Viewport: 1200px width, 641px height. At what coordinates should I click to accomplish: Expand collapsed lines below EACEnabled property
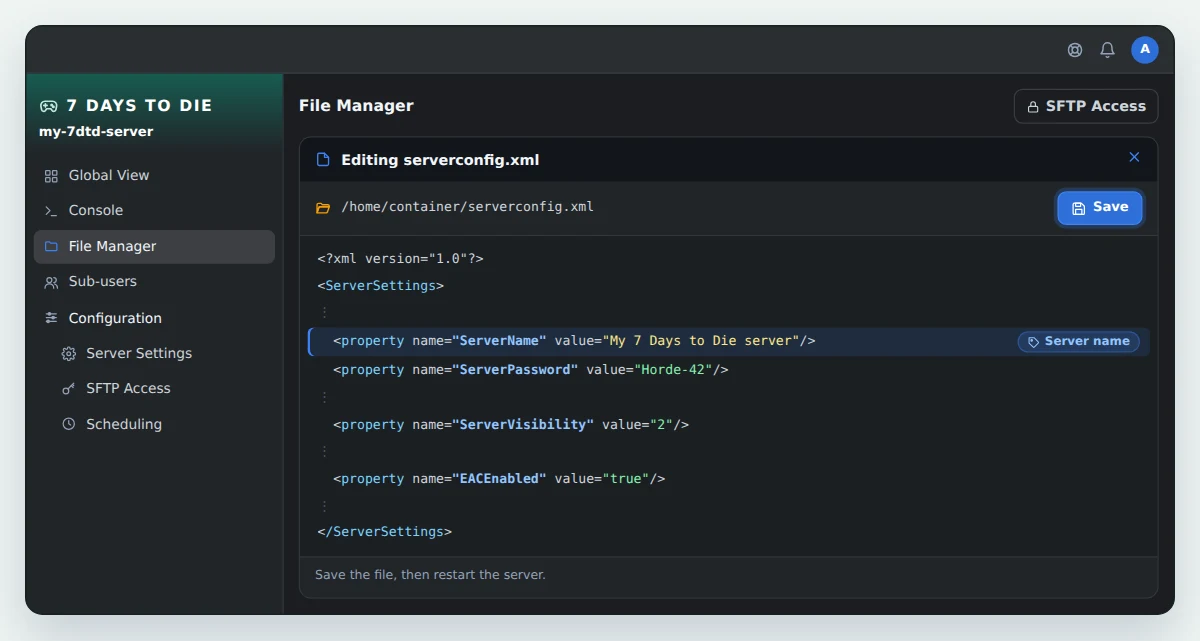[x=324, y=506]
